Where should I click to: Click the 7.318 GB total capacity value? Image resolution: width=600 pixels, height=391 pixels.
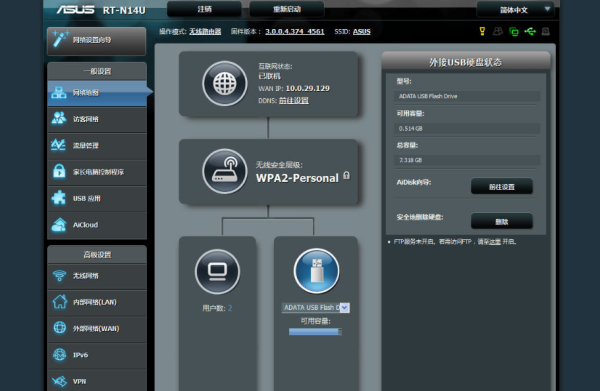(411, 160)
